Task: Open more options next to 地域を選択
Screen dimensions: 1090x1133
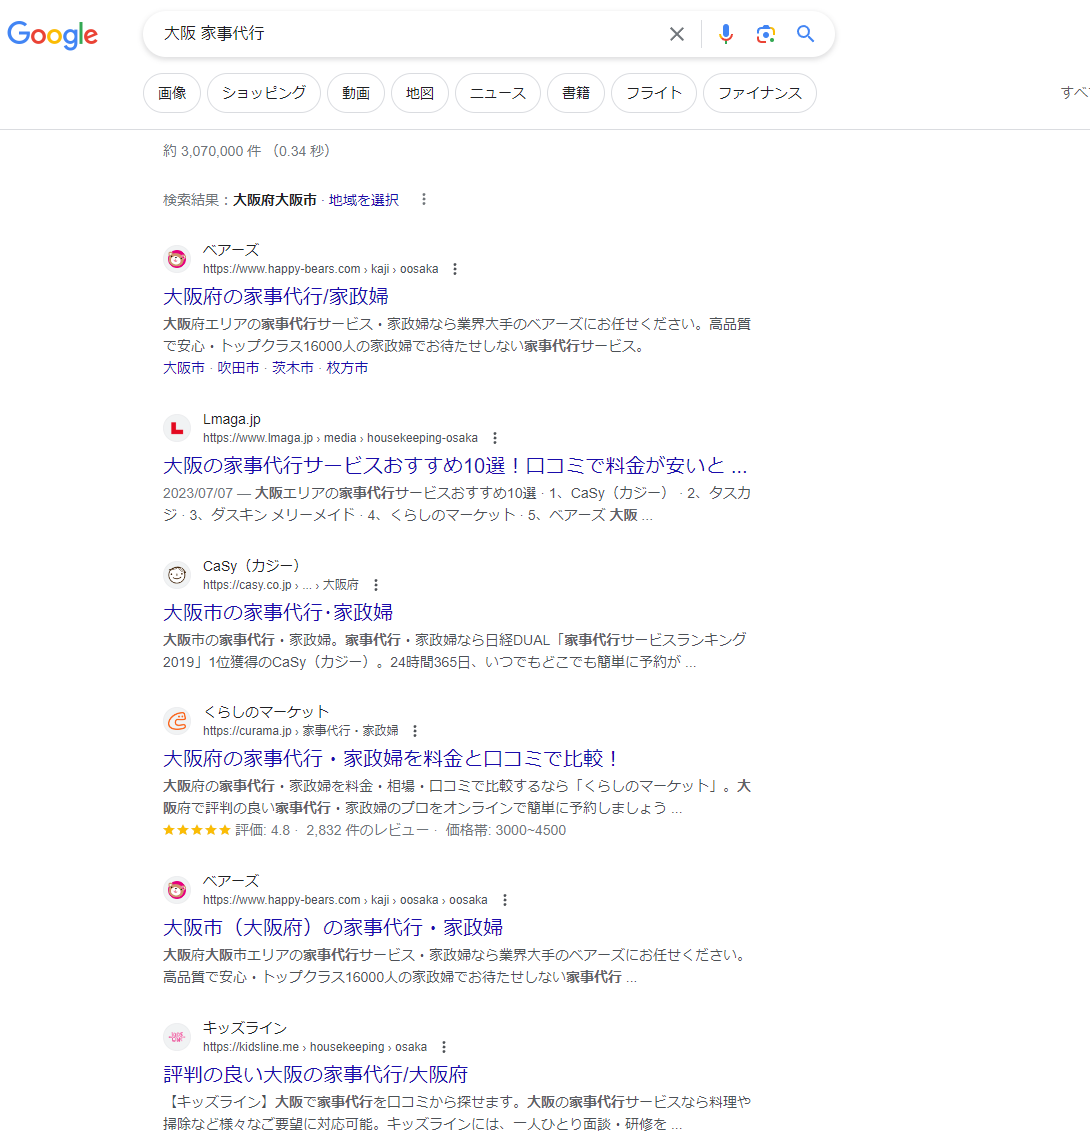Action: (424, 200)
